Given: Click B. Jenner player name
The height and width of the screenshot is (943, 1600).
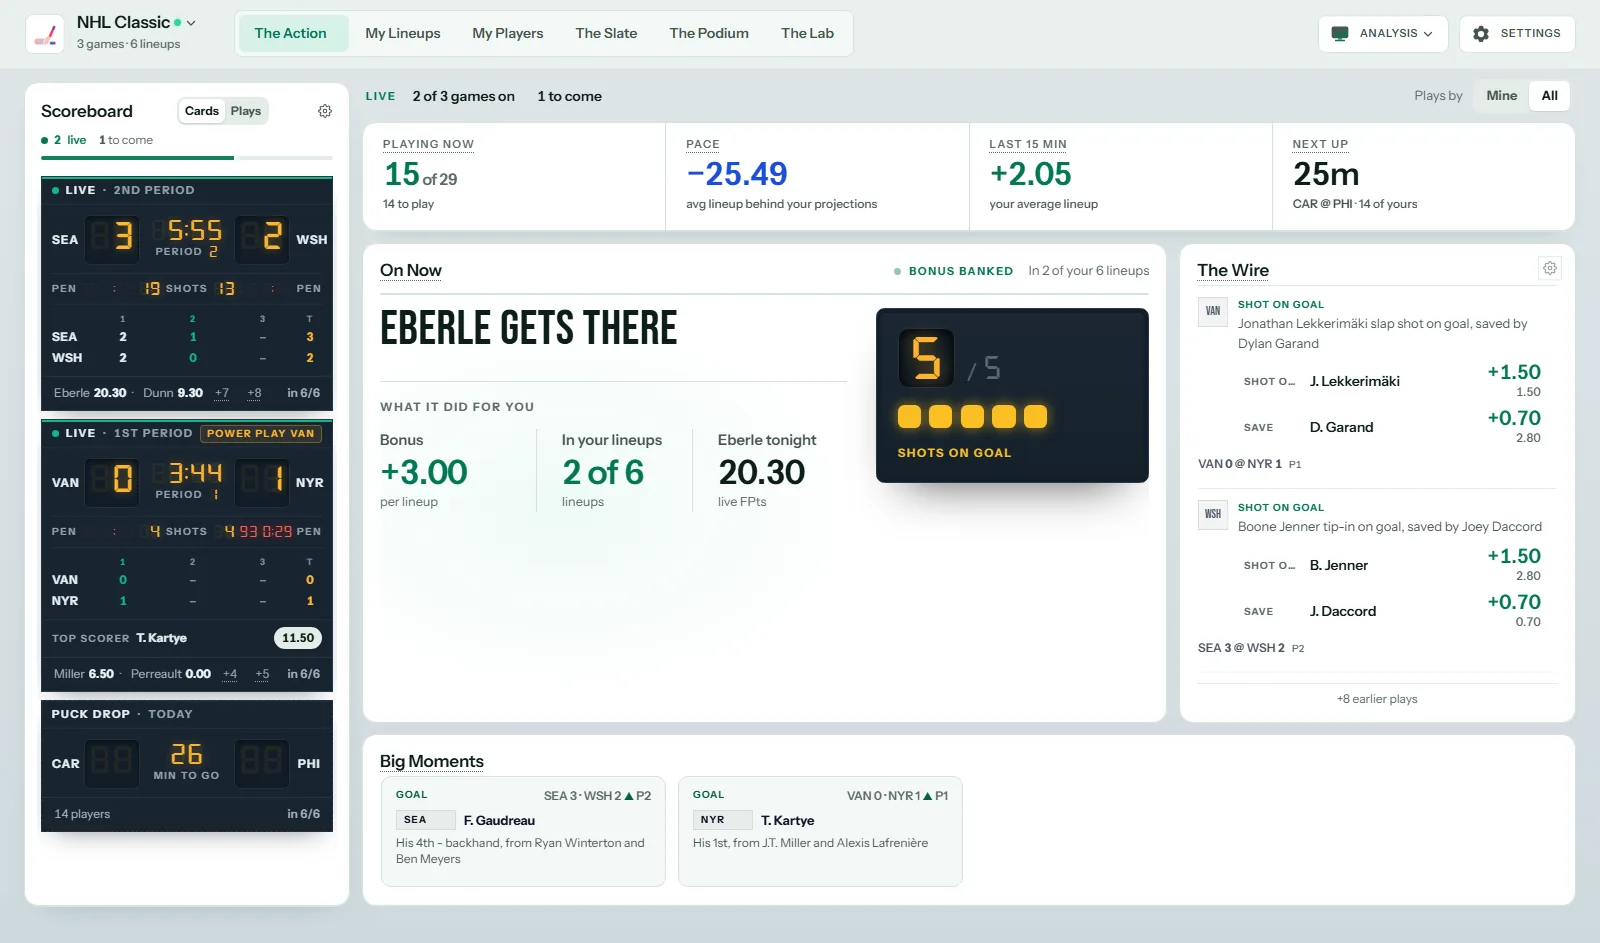Looking at the screenshot, I should pos(1338,565).
